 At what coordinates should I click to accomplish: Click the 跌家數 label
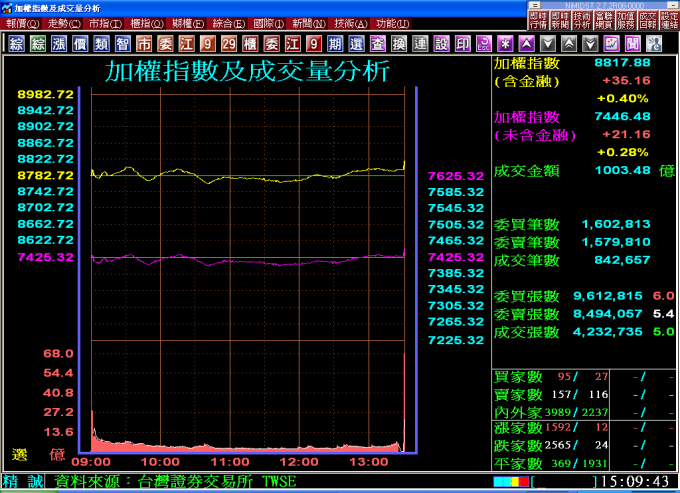click(x=518, y=445)
